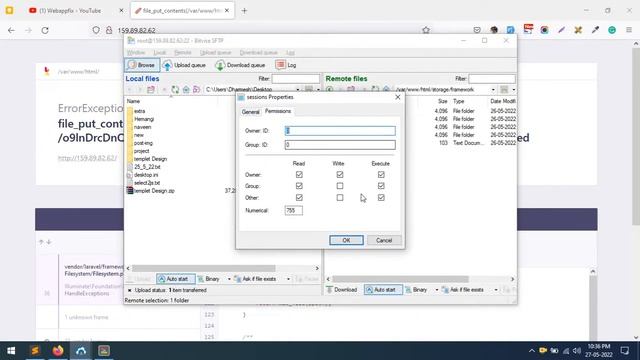The width and height of the screenshot is (640, 360).
Task: Select the Permissions tab
Action: (278, 111)
